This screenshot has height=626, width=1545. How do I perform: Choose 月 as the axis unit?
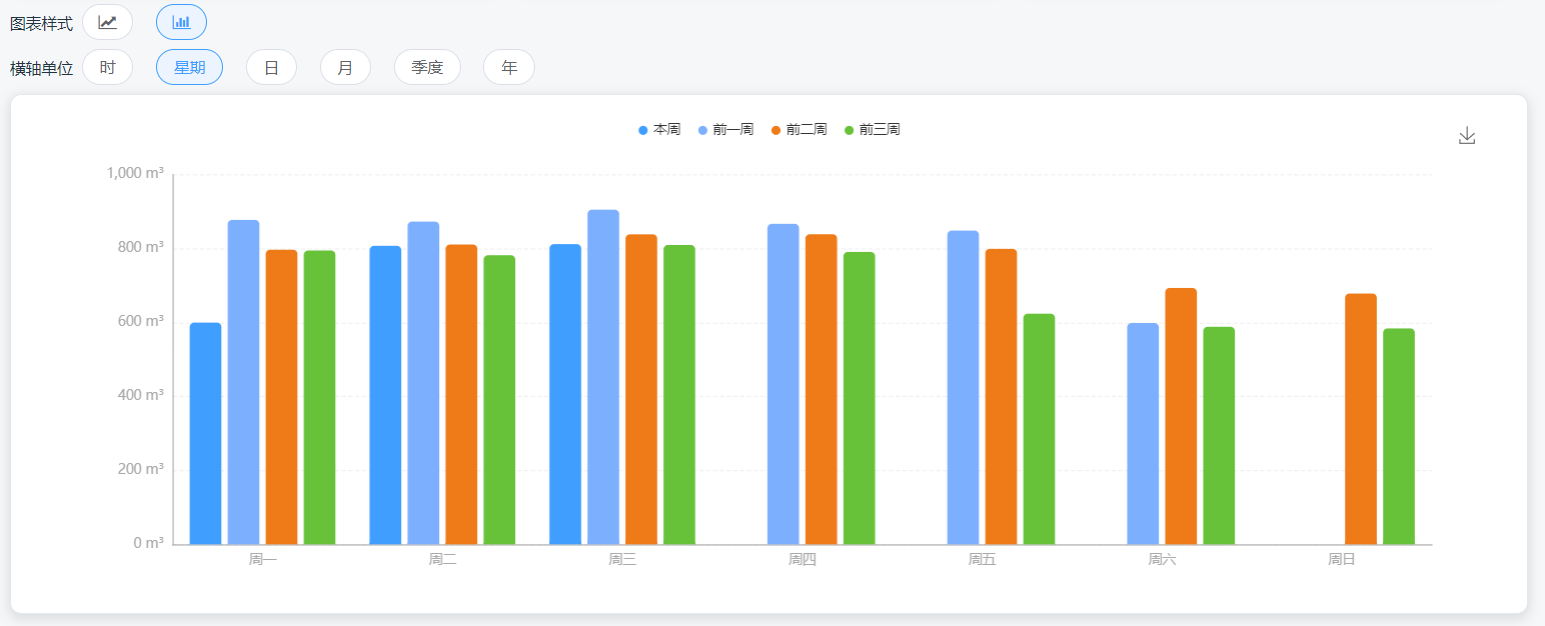pyautogui.click(x=345, y=67)
